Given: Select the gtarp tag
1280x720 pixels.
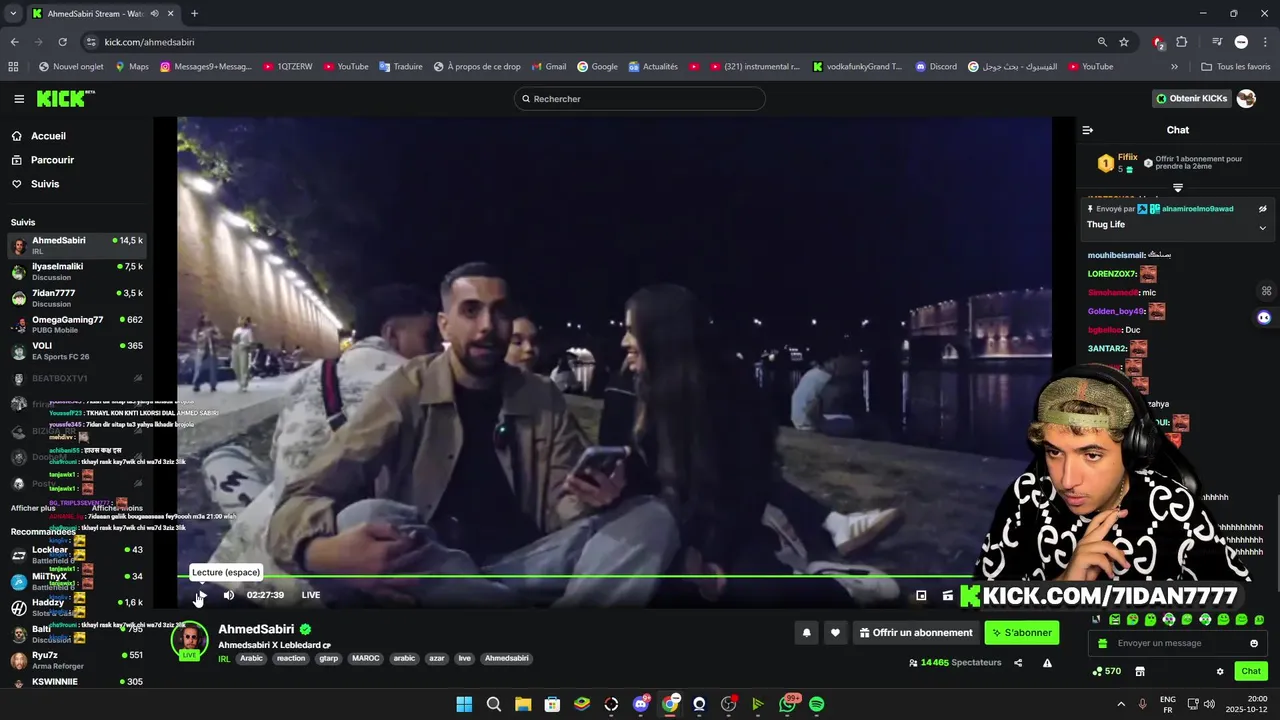Looking at the screenshot, I should coord(328,659).
